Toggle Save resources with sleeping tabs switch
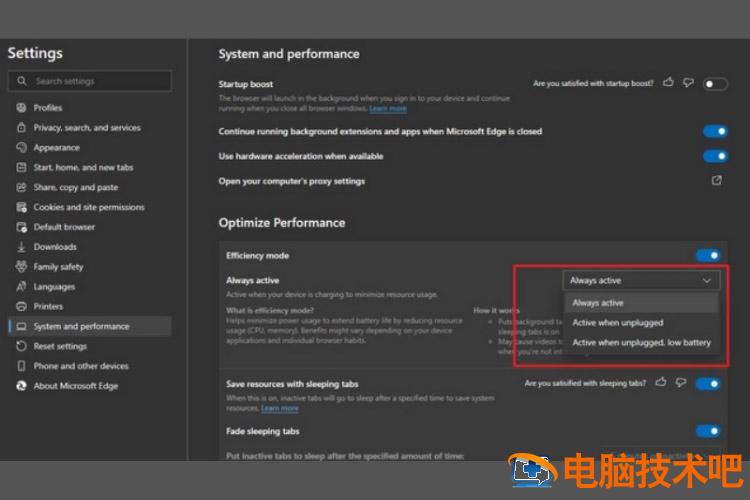 click(x=708, y=383)
